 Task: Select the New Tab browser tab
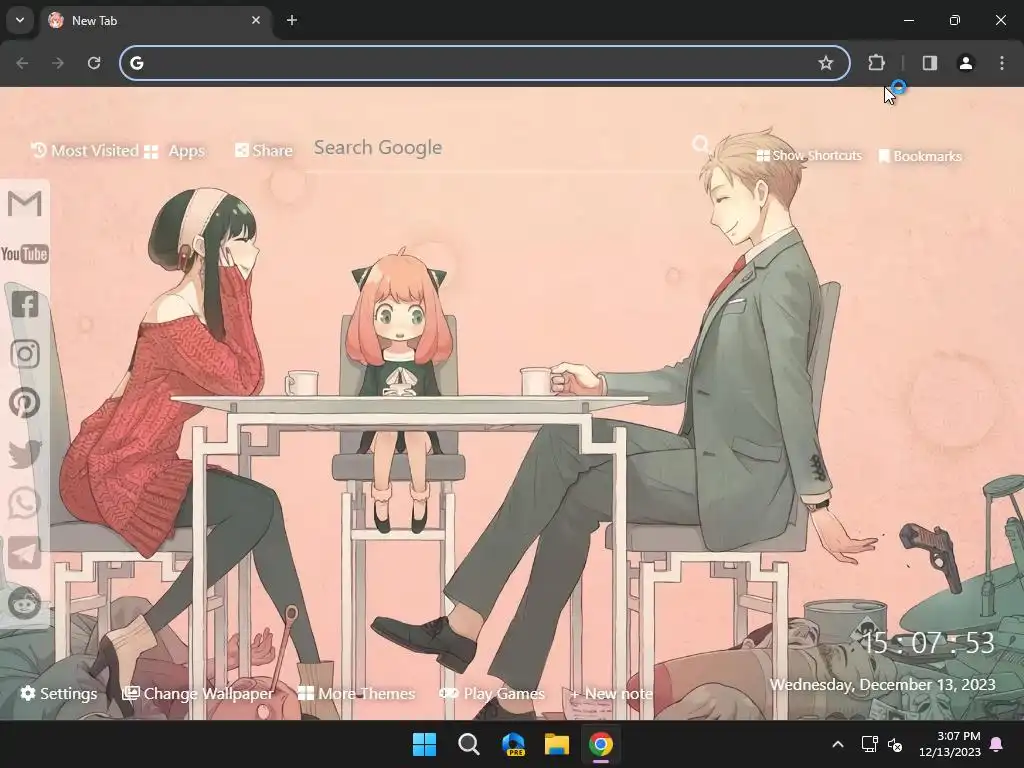(157, 20)
